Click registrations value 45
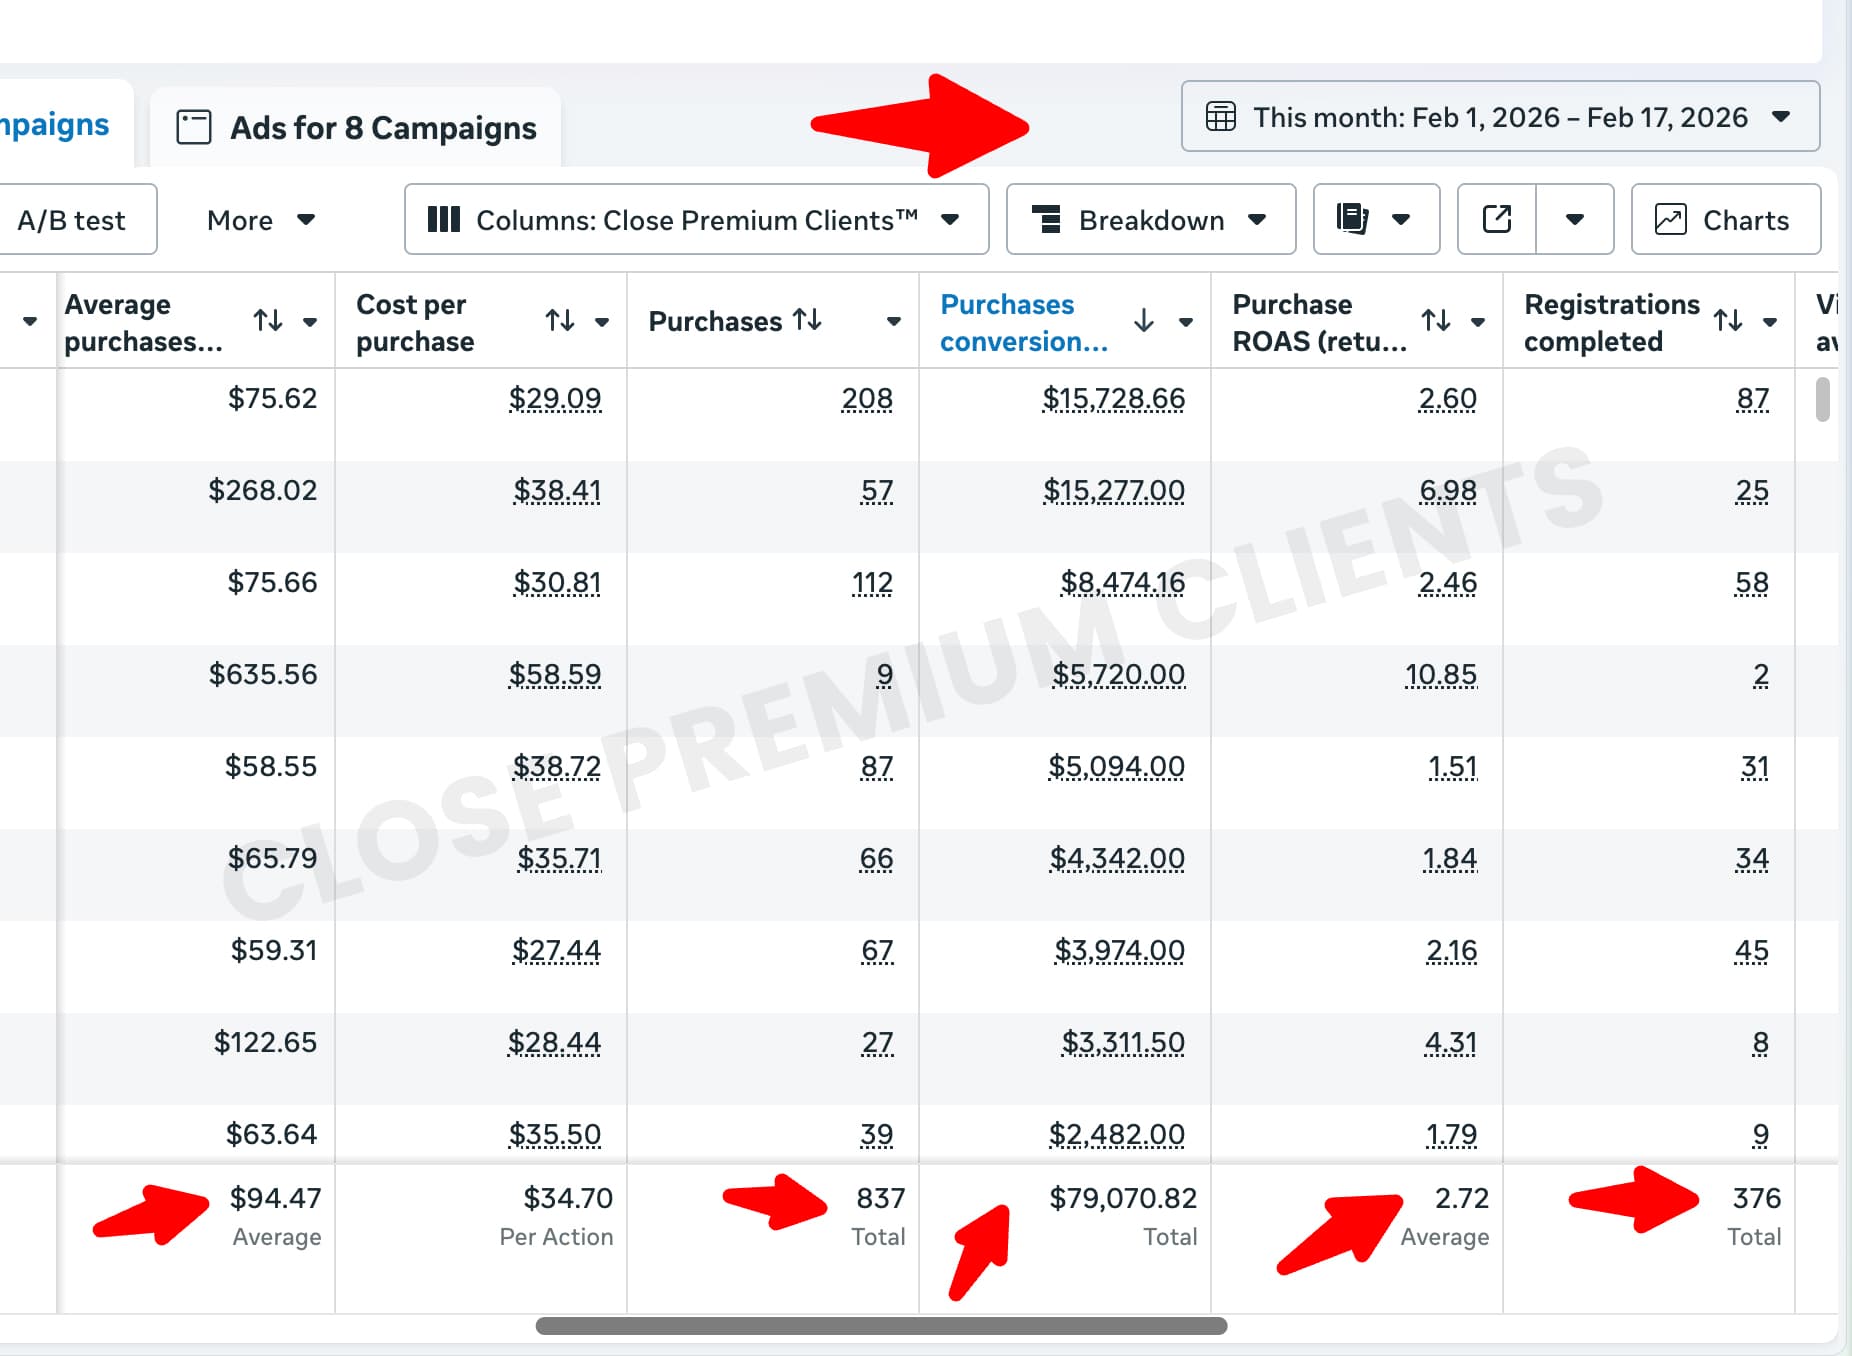The width and height of the screenshot is (1852, 1356). pyautogui.click(x=1752, y=951)
